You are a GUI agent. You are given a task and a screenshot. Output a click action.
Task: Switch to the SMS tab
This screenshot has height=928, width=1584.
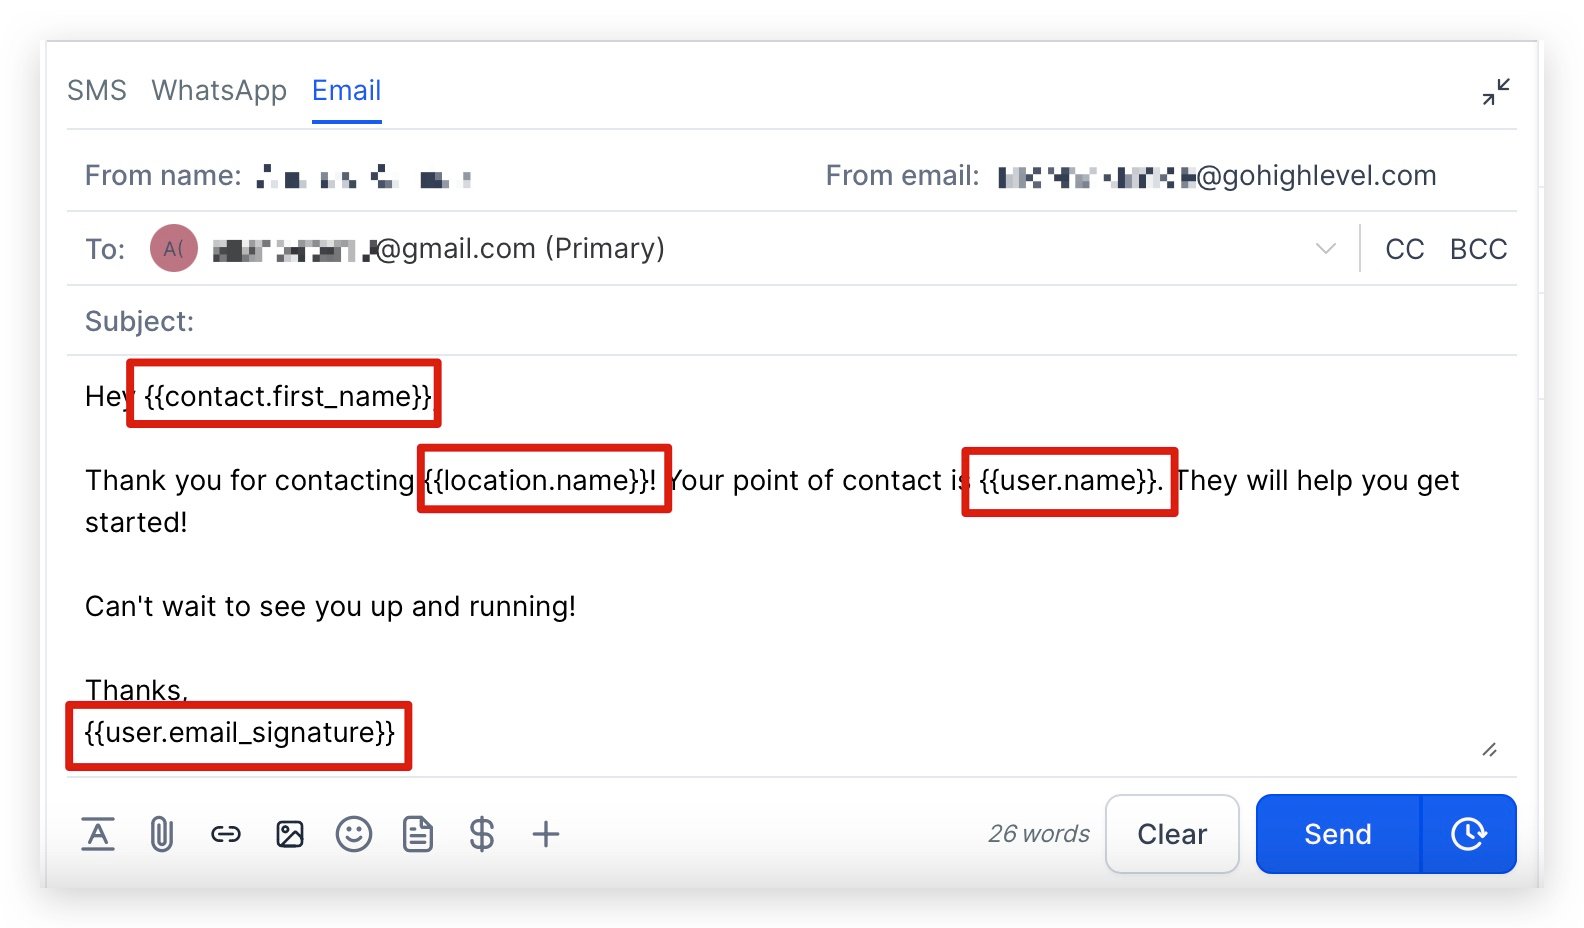tap(97, 91)
